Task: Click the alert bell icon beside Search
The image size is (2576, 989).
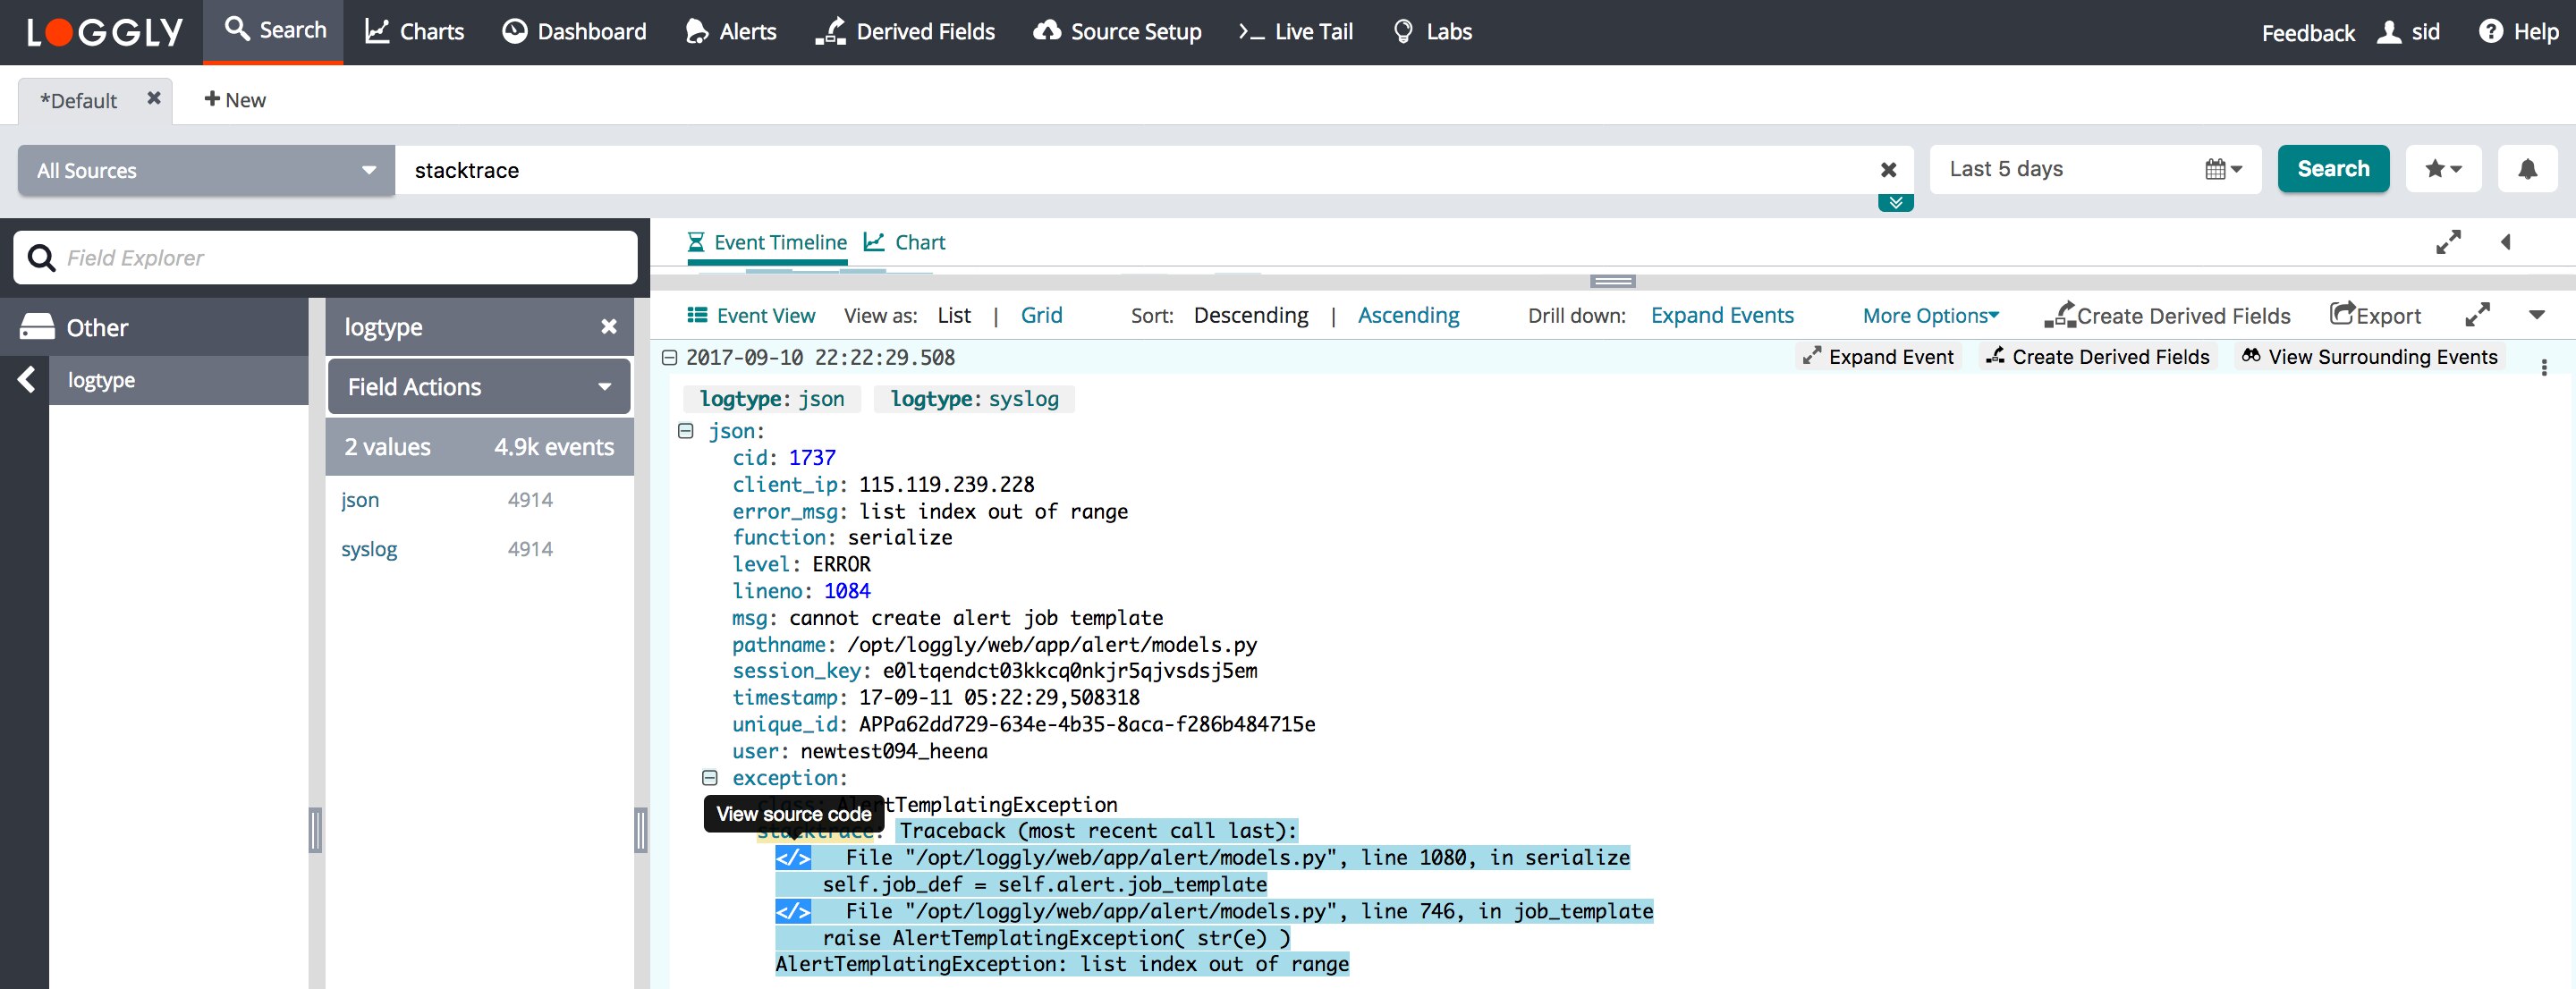Action: (x=2526, y=169)
